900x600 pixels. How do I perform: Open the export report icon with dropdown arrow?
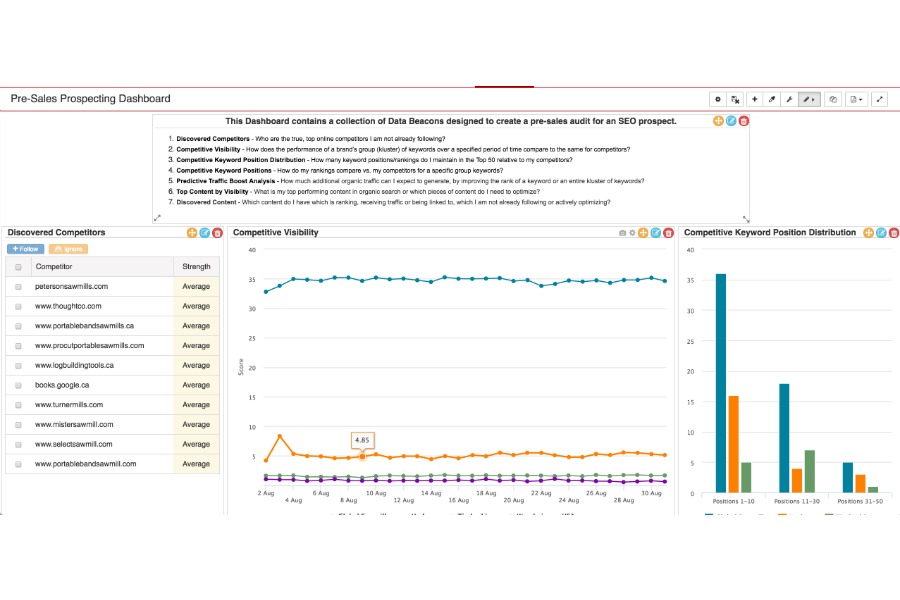(855, 99)
